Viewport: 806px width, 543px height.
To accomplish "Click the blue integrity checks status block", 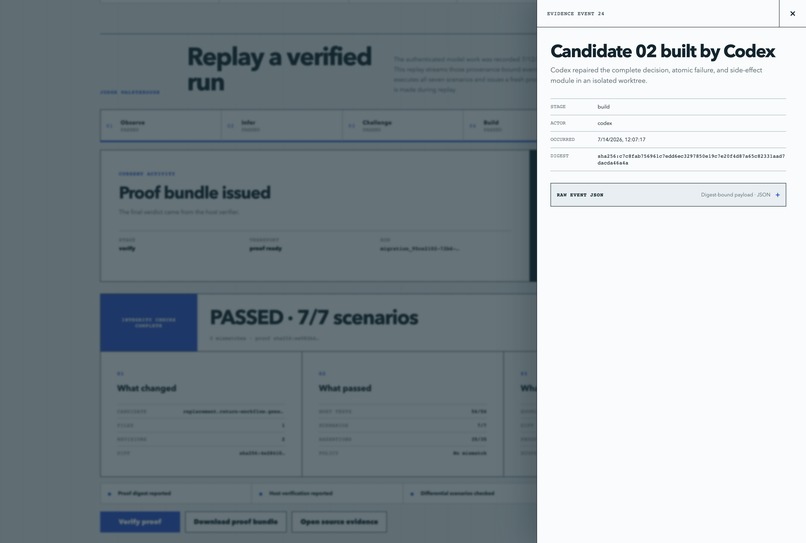I will [x=149, y=322].
